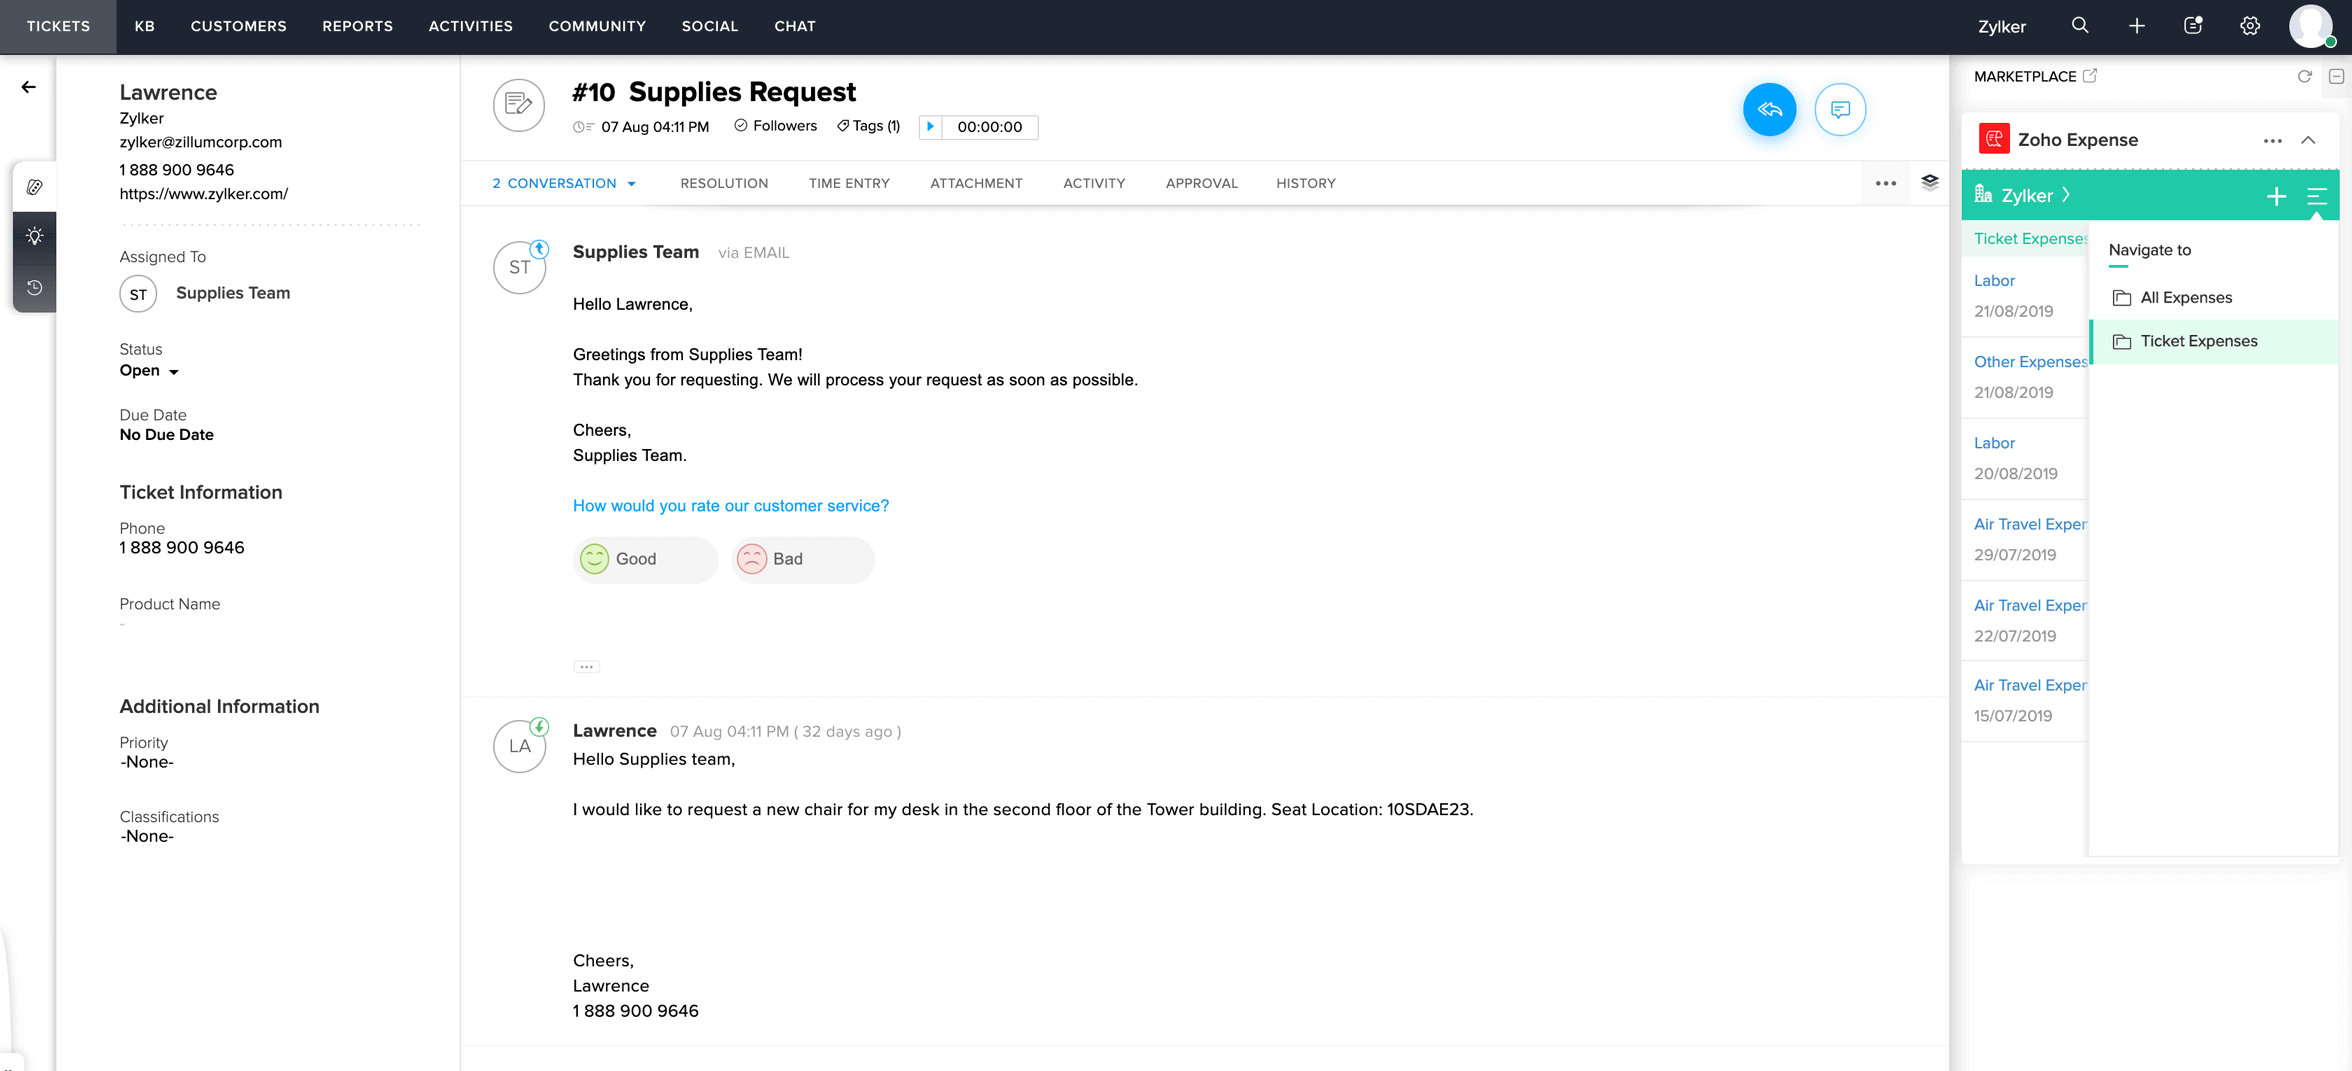The height and width of the screenshot is (1071, 2352).
Task: Click the Zoho Expense logo icon
Action: pyautogui.click(x=1994, y=139)
